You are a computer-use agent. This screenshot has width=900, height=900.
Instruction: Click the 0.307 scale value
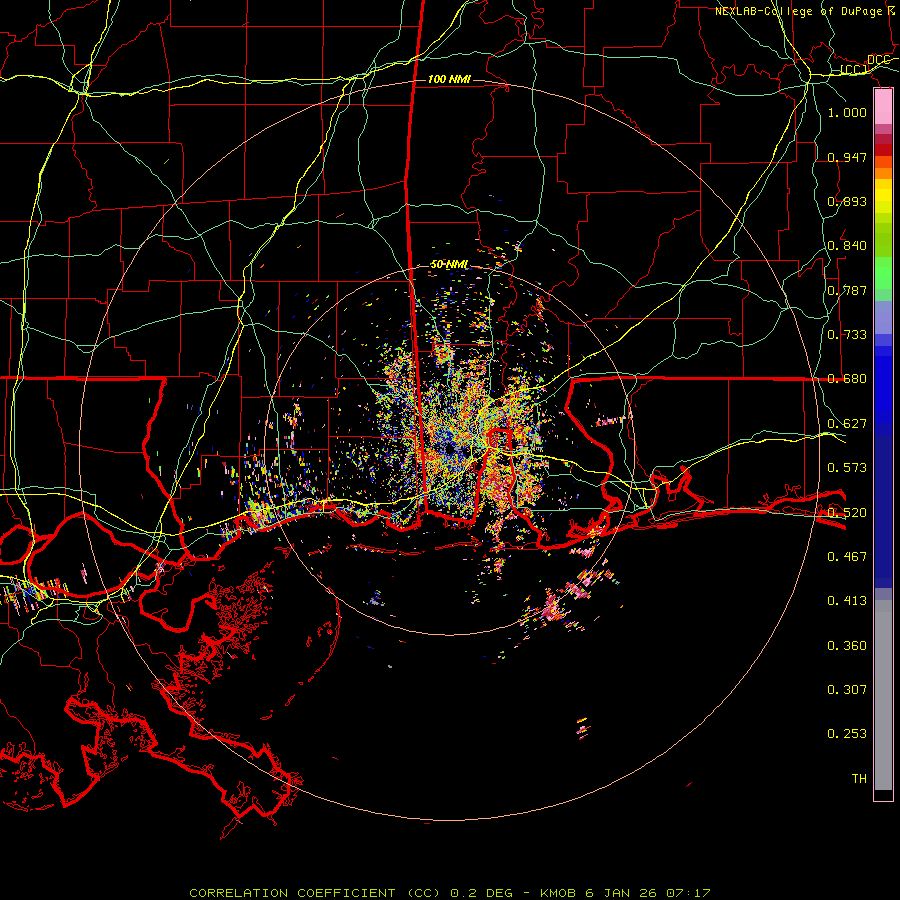coord(847,690)
